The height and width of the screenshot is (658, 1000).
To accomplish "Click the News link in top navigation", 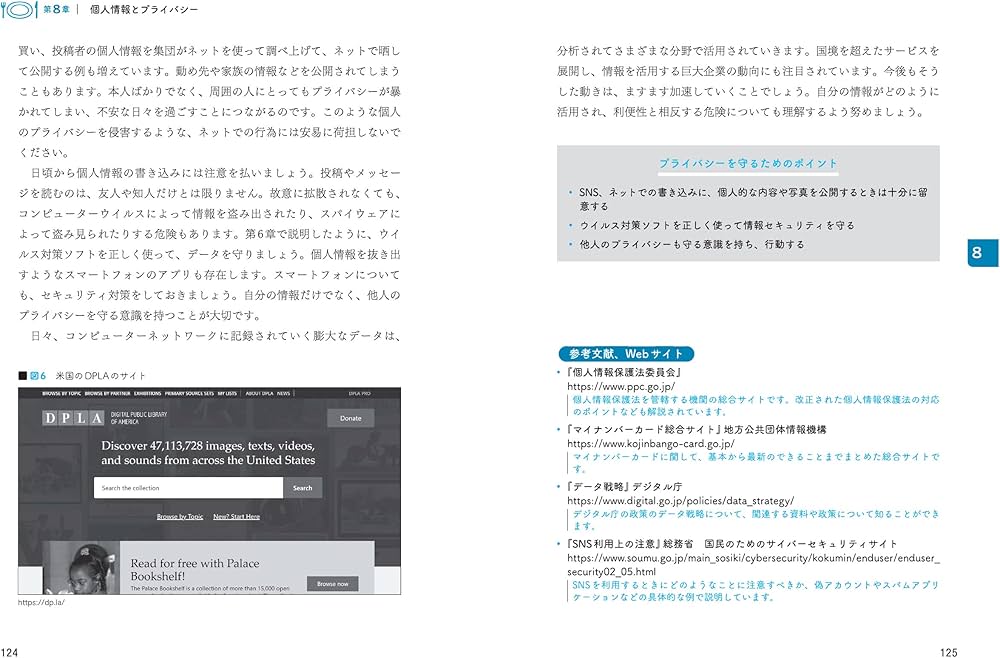I will coord(285,393).
